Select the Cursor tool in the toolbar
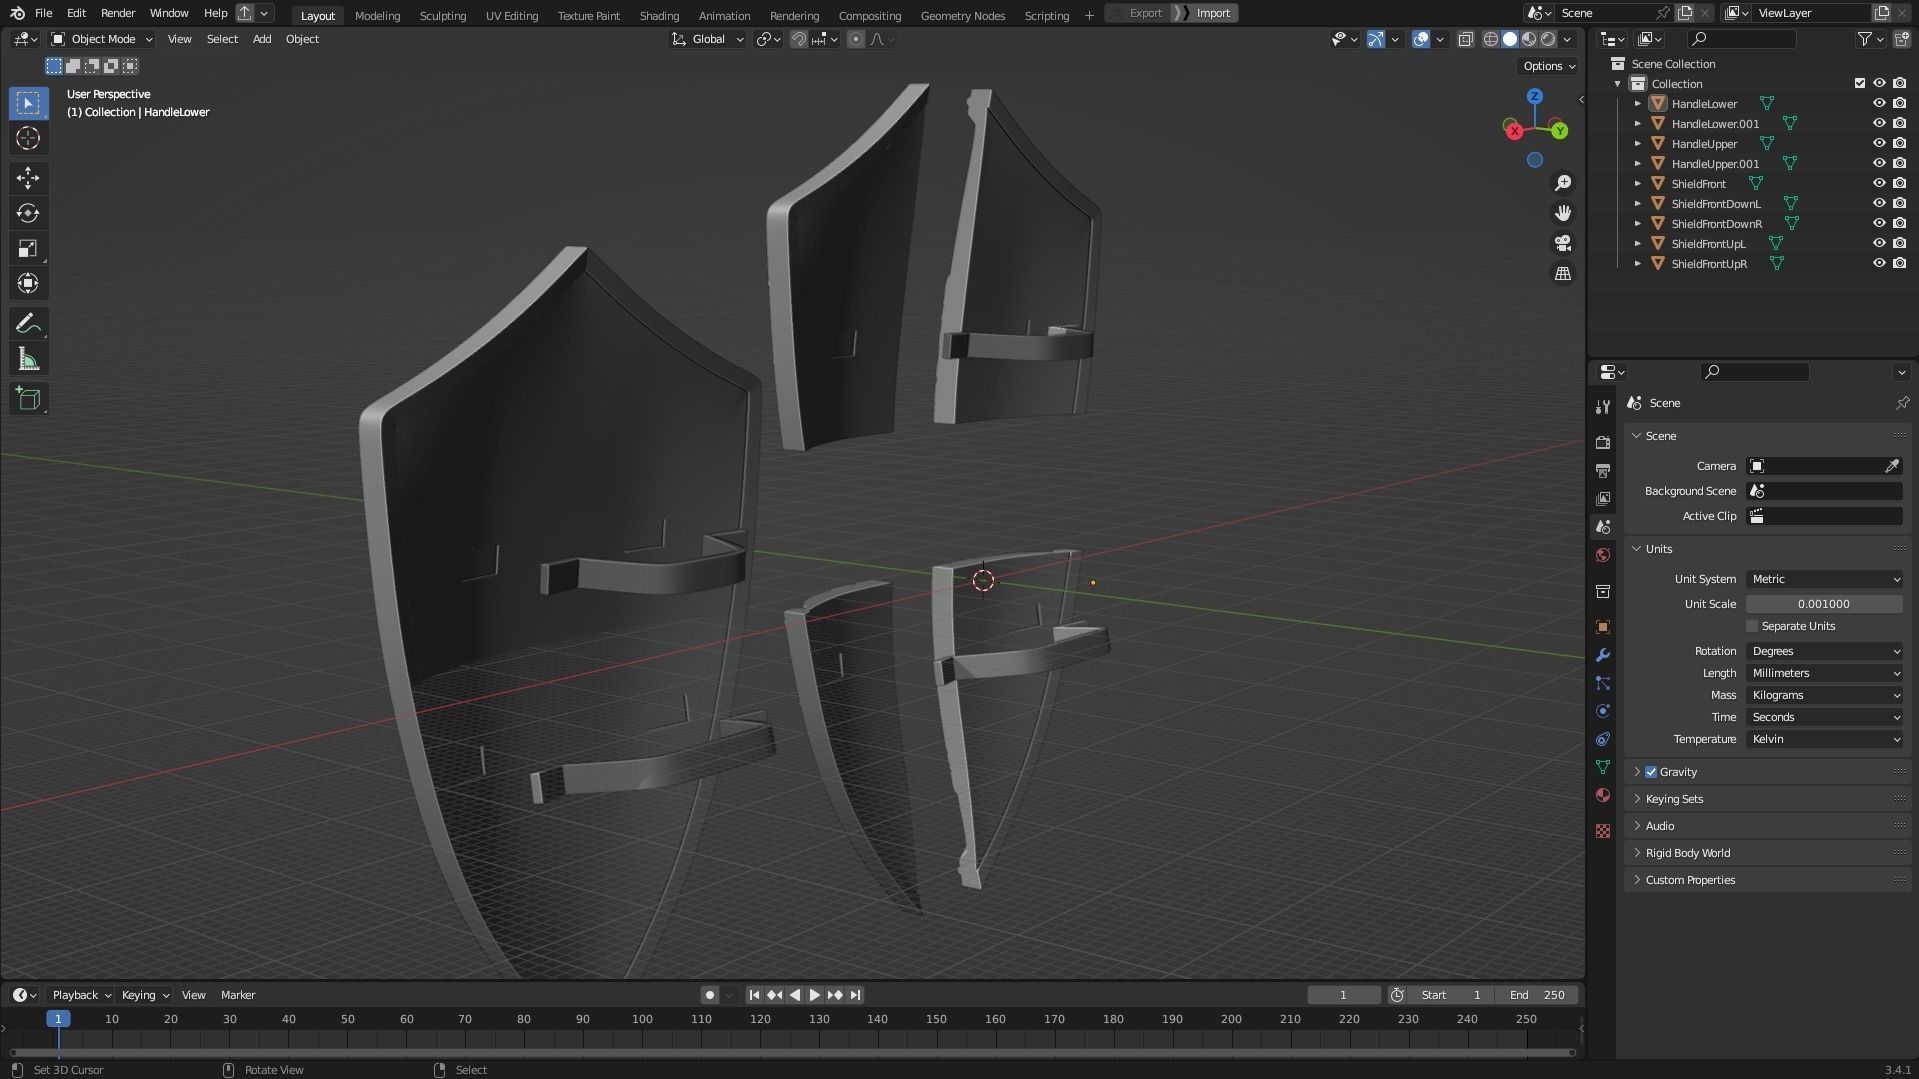This screenshot has width=1919, height=1079. pos(28,138)
